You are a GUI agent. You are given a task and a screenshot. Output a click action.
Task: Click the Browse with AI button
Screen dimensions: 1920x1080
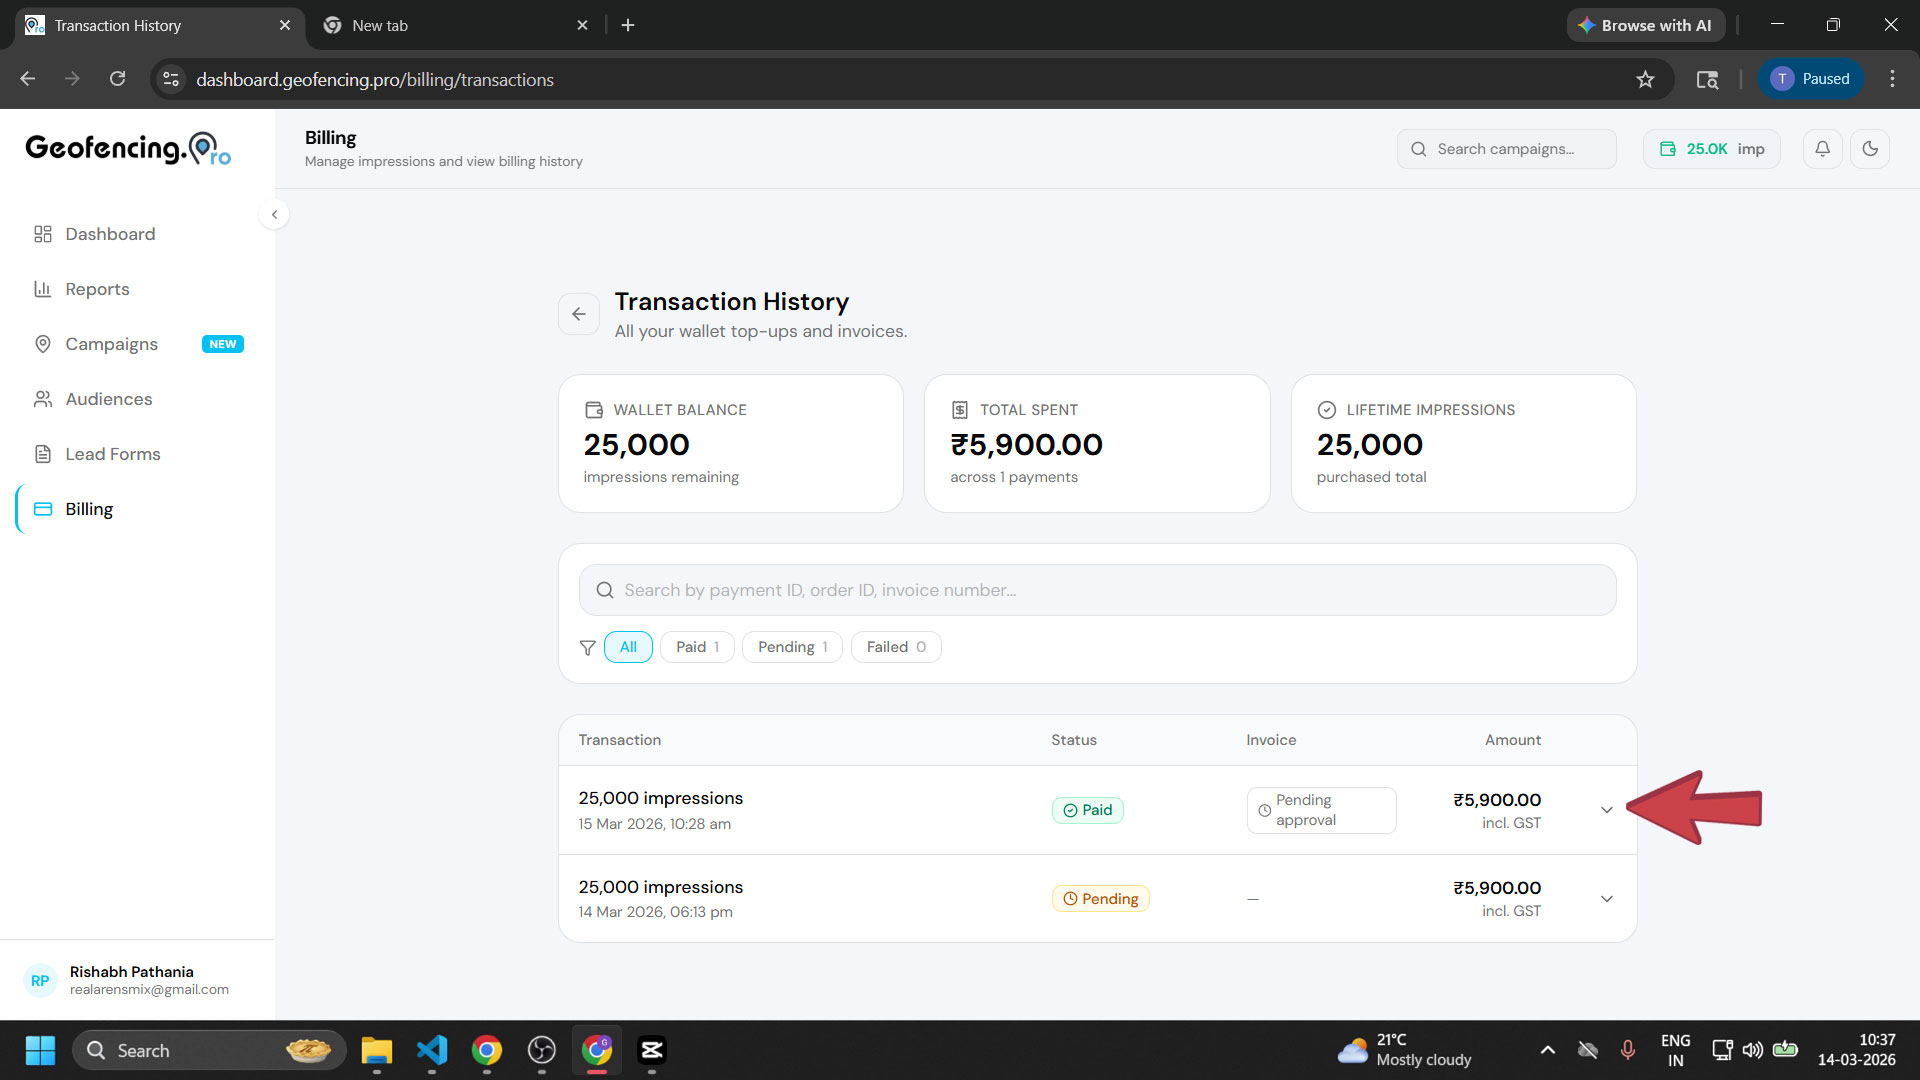coord(1646,25)
